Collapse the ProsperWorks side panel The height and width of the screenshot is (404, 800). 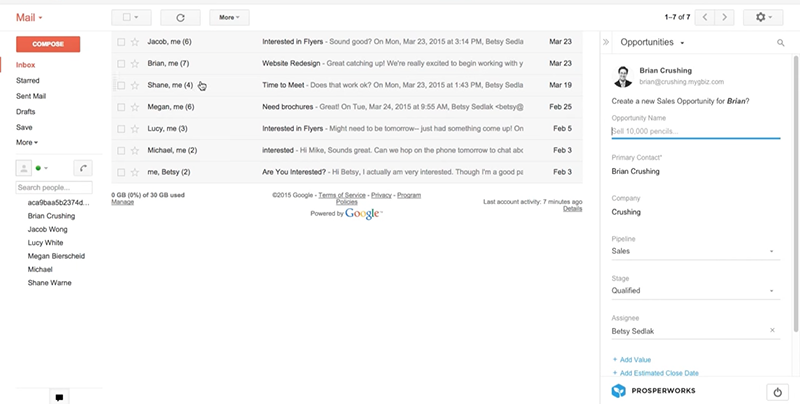606,43
